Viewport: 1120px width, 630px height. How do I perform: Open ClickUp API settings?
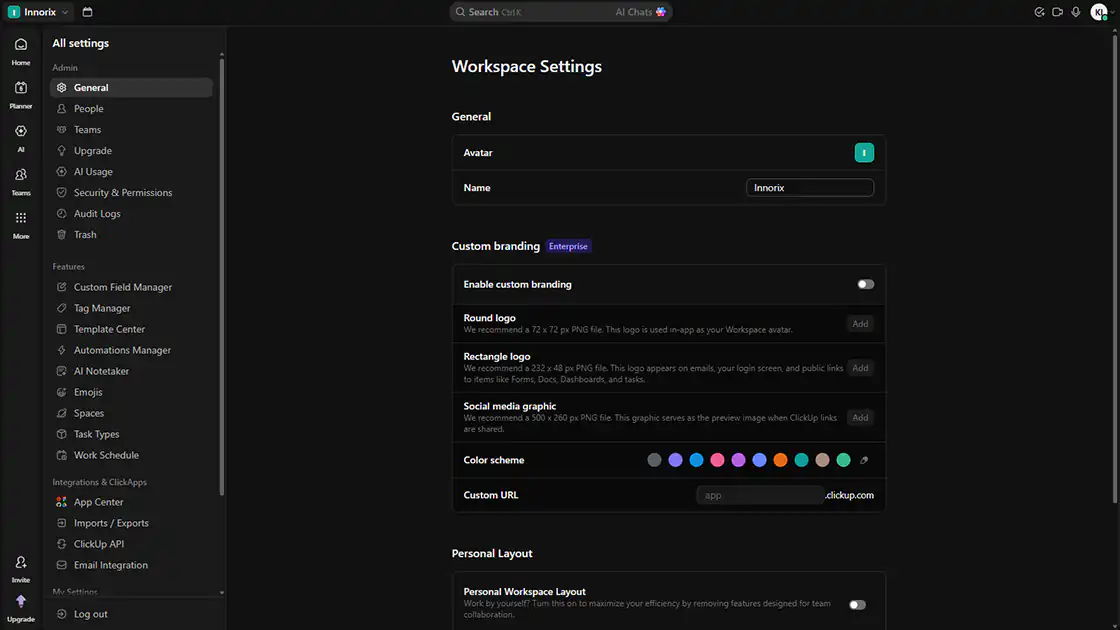tap(131, 544)
